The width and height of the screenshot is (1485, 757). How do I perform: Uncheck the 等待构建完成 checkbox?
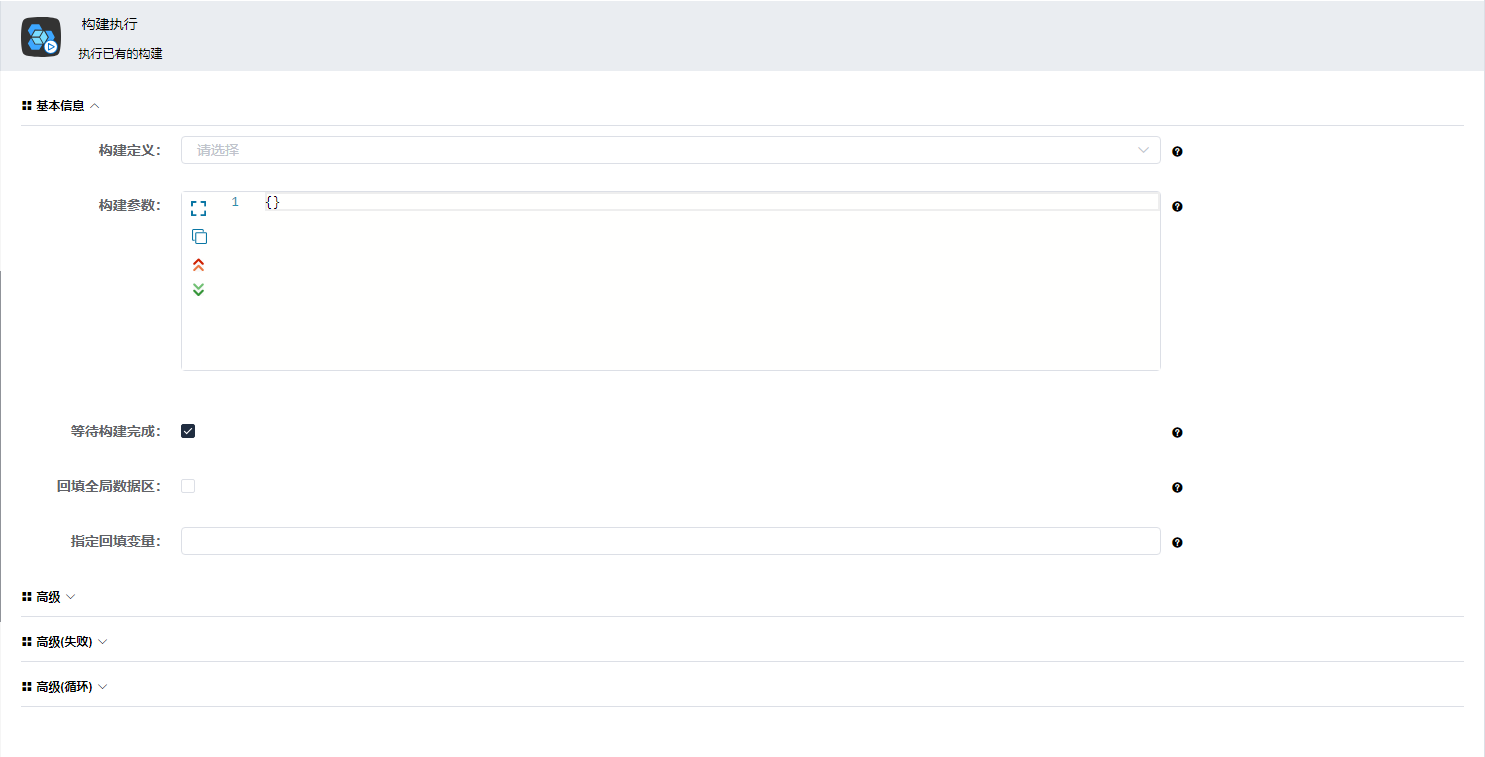pyautogui.click(x=188, y=431)
